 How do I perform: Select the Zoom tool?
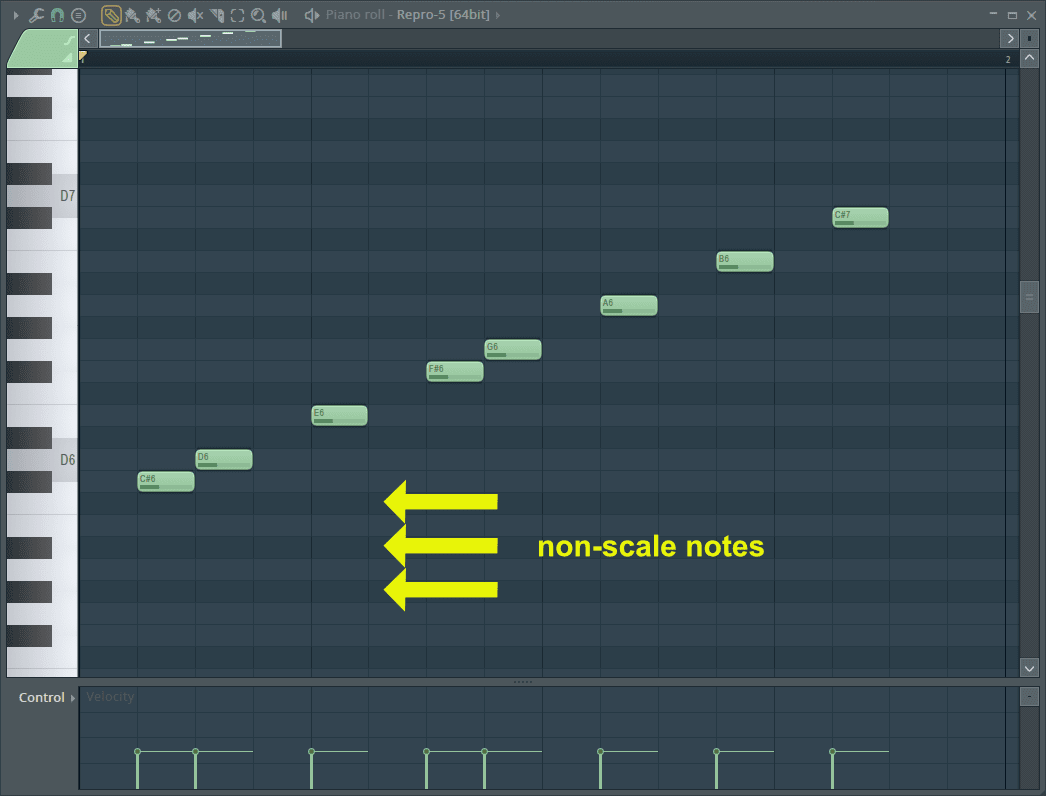[x=256, y=15]
